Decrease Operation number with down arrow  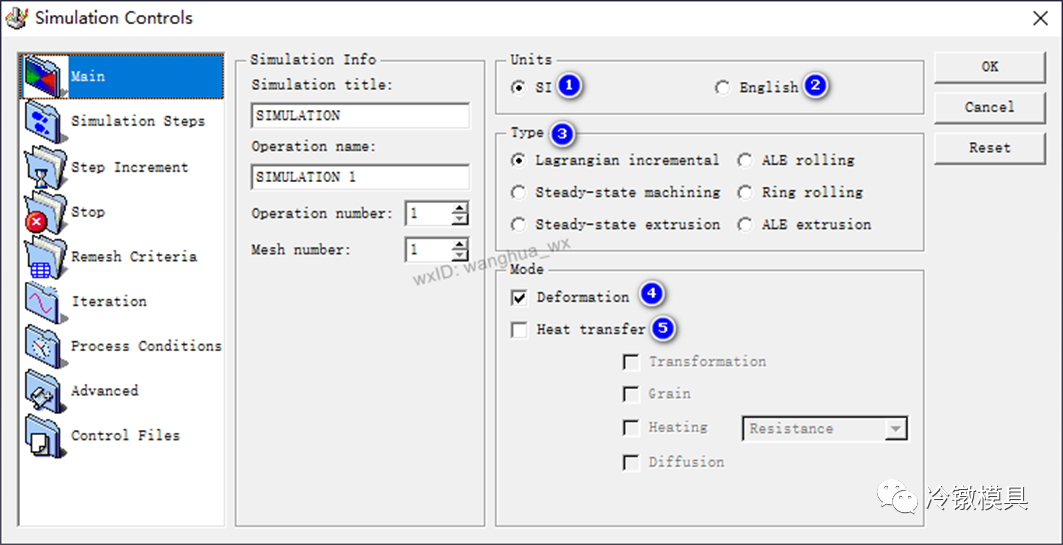tap(460, 219)
